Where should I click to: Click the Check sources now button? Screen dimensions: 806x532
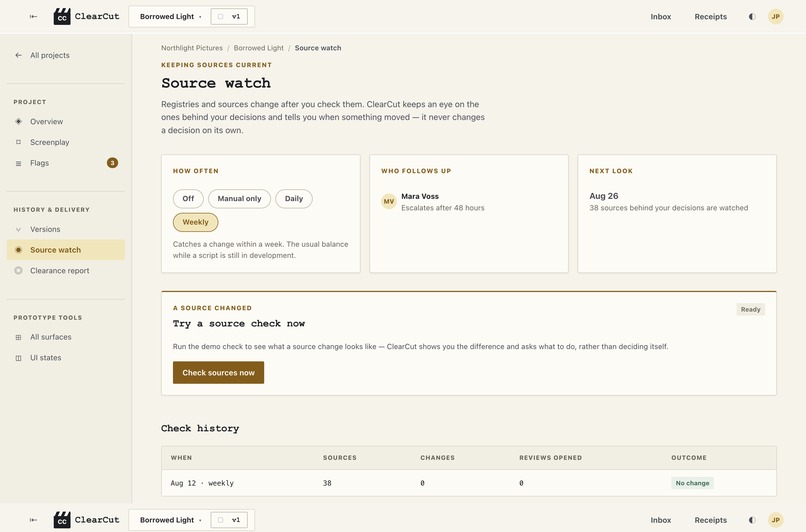pyautogui.click(x=218, y=373)
